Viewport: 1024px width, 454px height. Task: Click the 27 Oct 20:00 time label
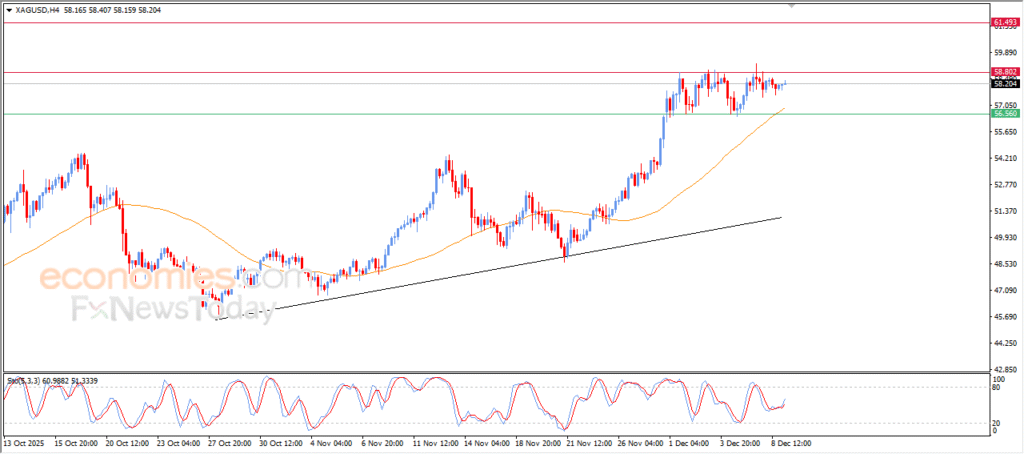pos(229,442)
